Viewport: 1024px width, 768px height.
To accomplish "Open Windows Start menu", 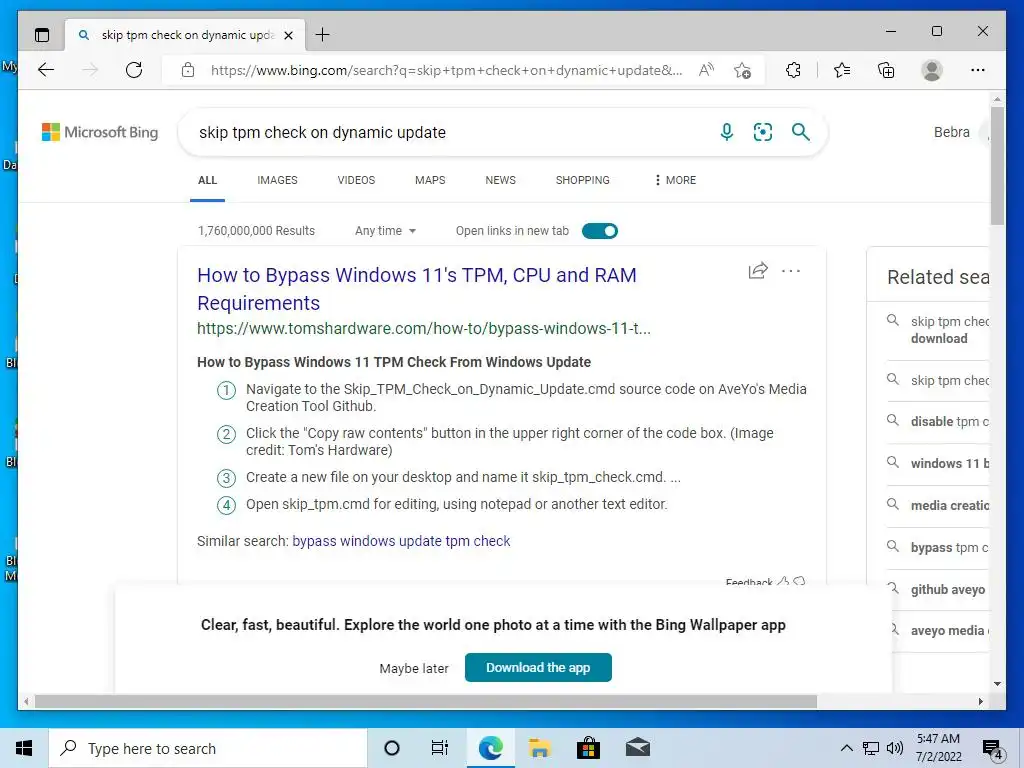I will tap(24, 748).
